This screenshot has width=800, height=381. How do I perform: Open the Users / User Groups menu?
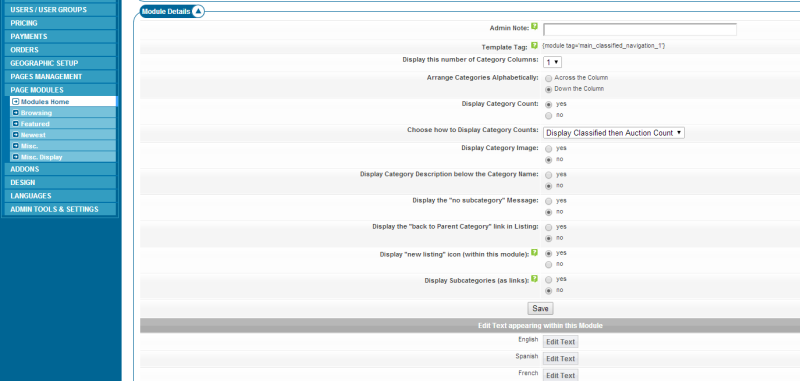click(59, 10)
